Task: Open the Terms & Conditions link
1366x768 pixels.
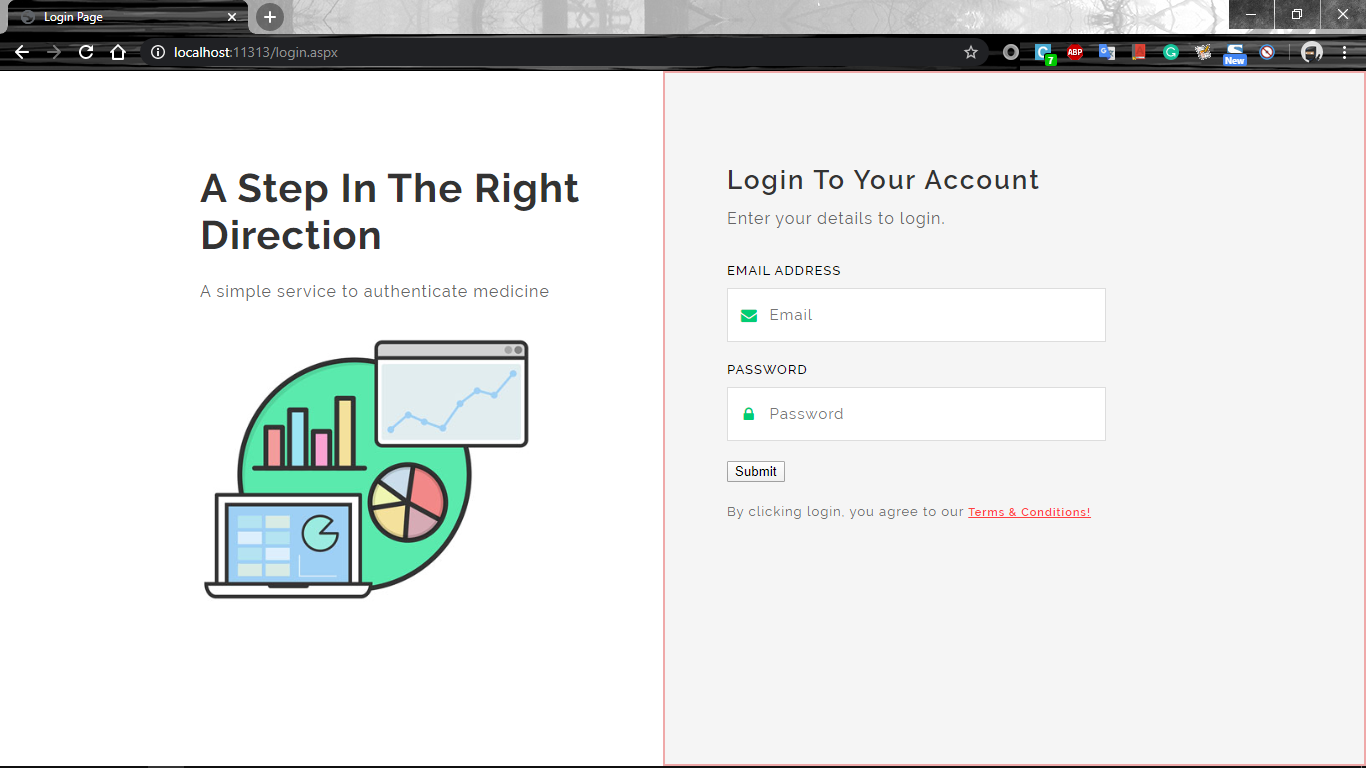Action: 1029,512
